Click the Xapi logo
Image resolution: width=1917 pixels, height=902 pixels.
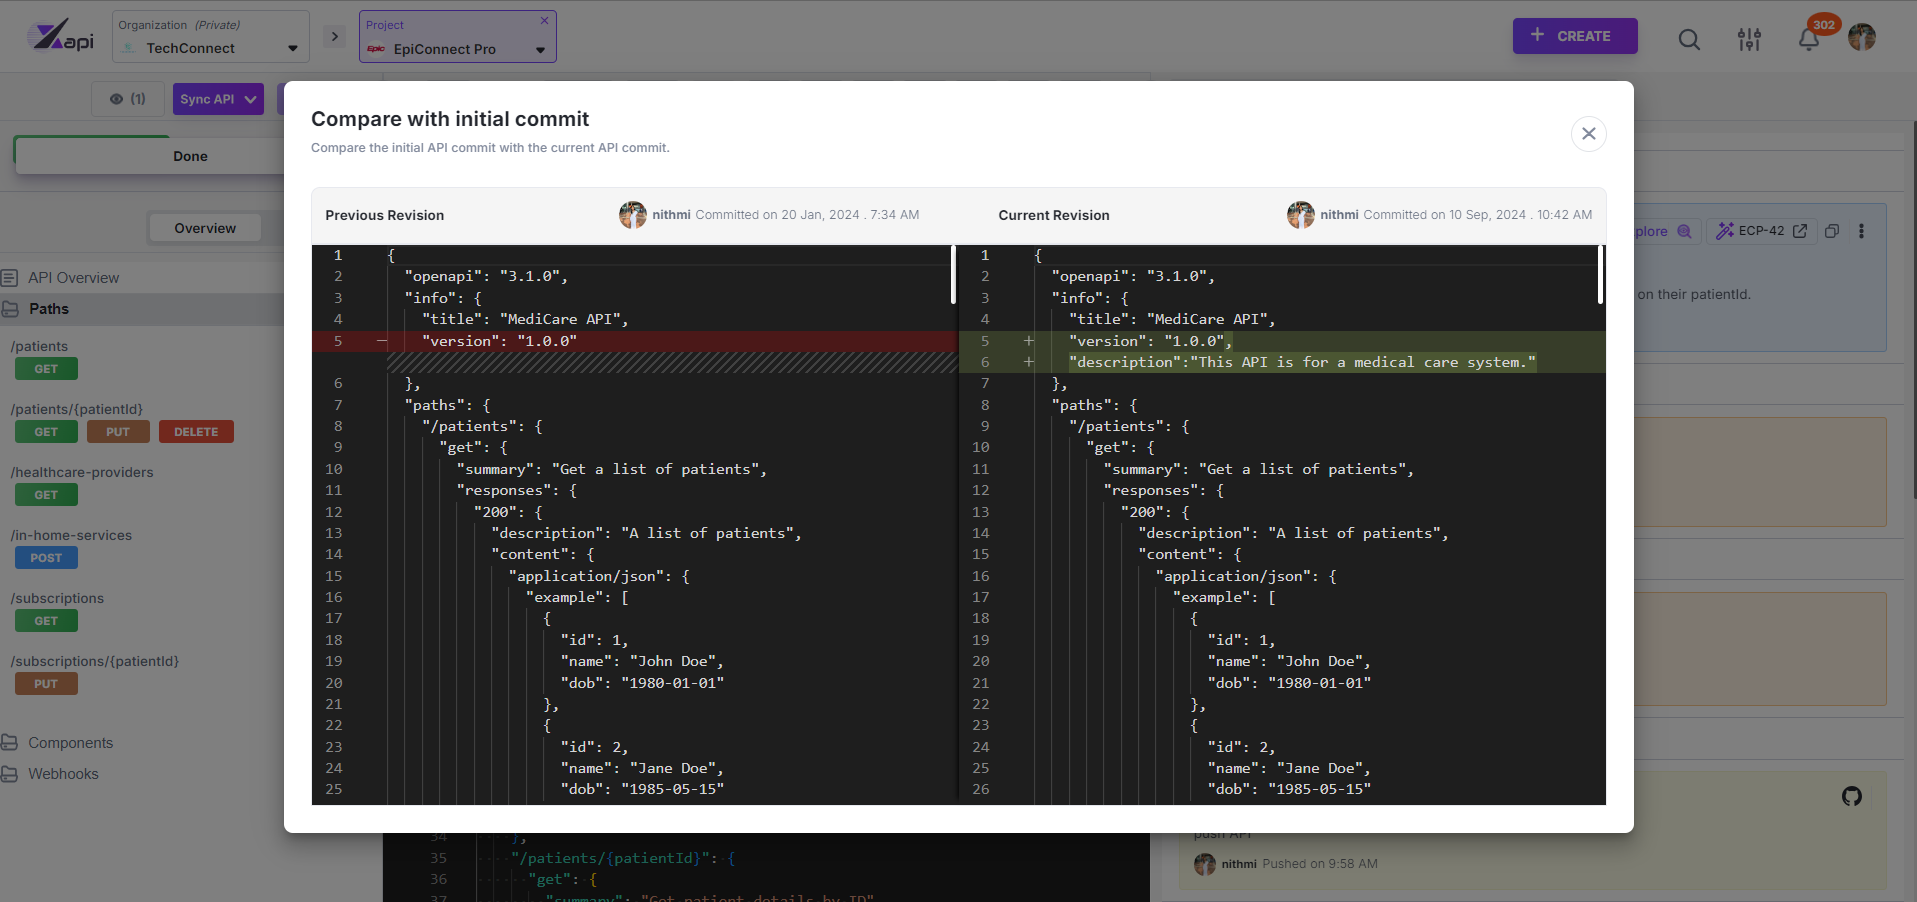coord(62,36)
